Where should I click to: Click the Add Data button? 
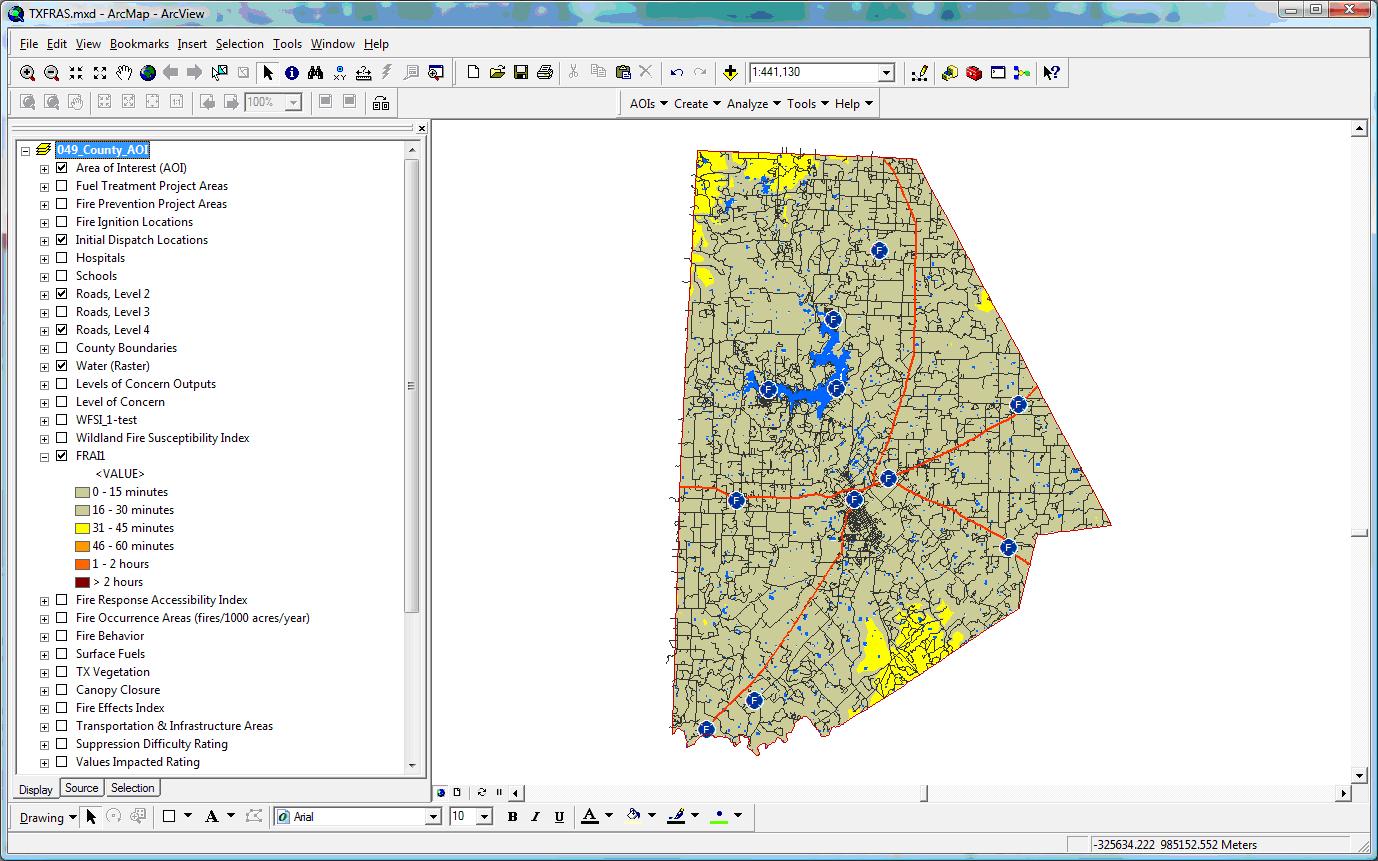pyautogui.click(x=730, y=72)
